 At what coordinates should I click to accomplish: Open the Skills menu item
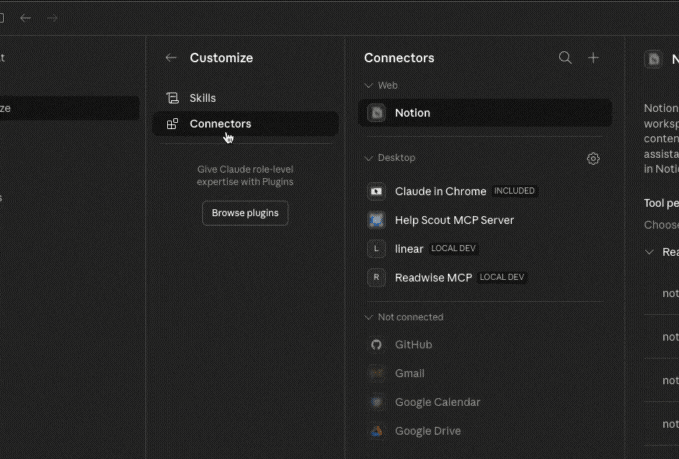click(202, 98)
